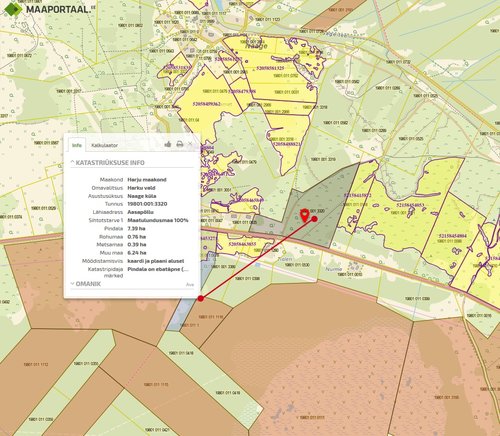
Task: Select the yellow parcel labeled 52158454053
Action: click(x=410, y=205)
